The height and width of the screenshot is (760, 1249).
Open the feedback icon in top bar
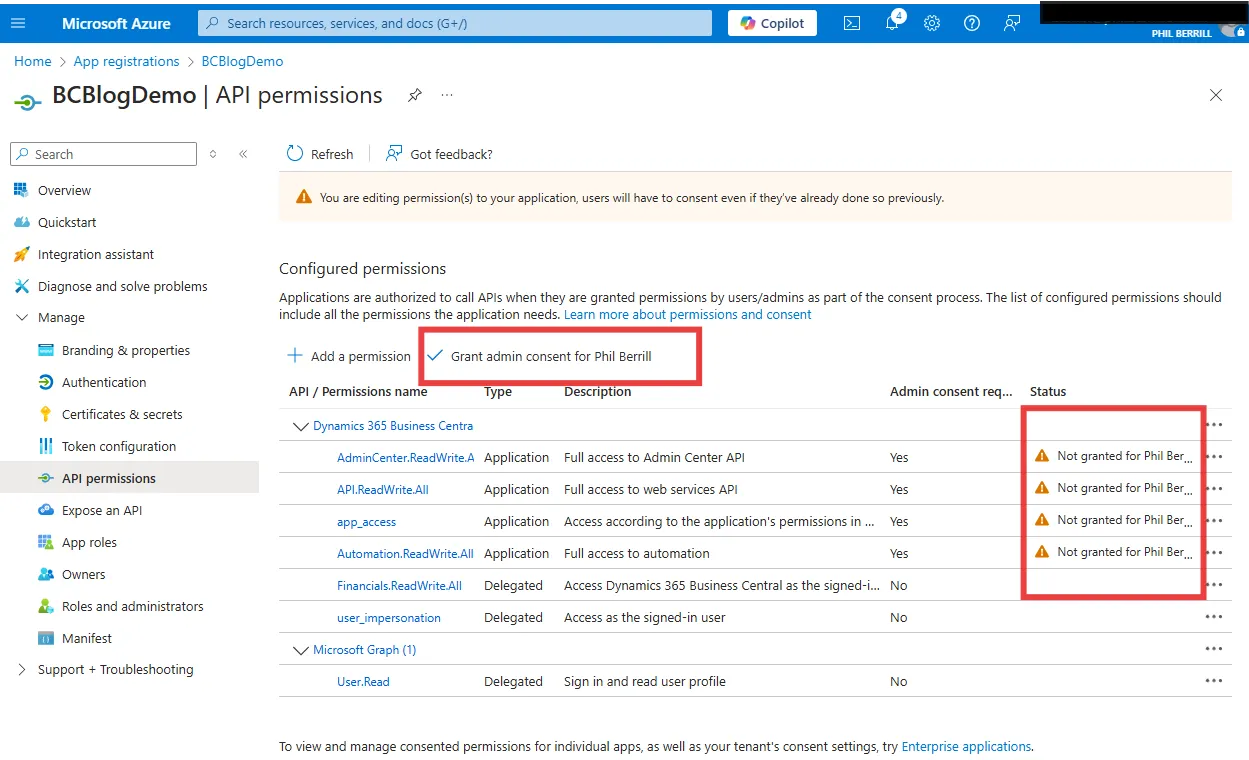(1012, 23)
